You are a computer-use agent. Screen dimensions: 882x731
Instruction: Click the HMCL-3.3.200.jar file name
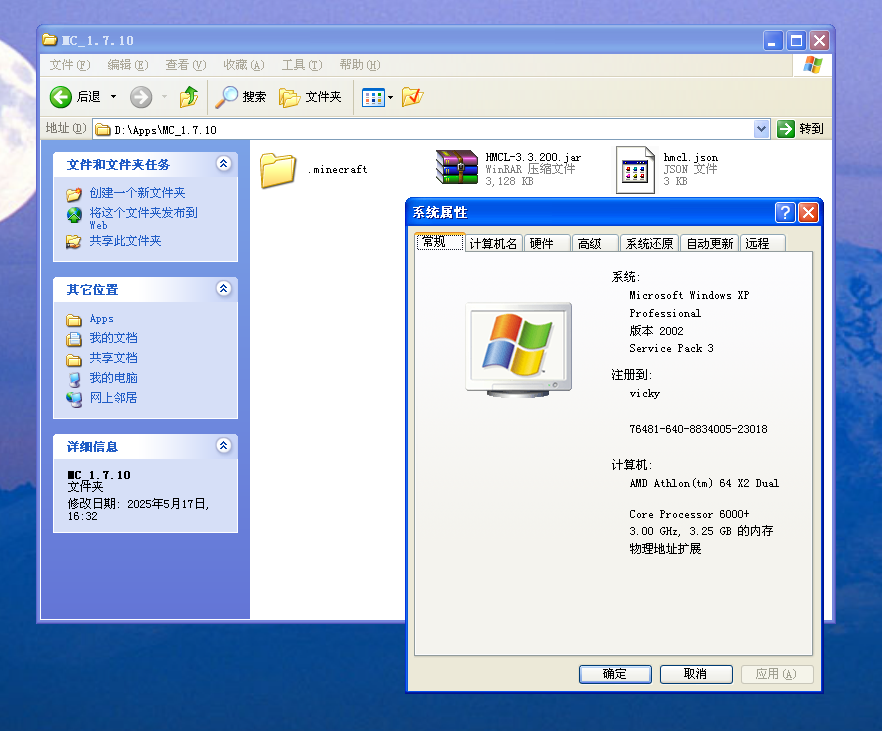[x=533, y=157]
